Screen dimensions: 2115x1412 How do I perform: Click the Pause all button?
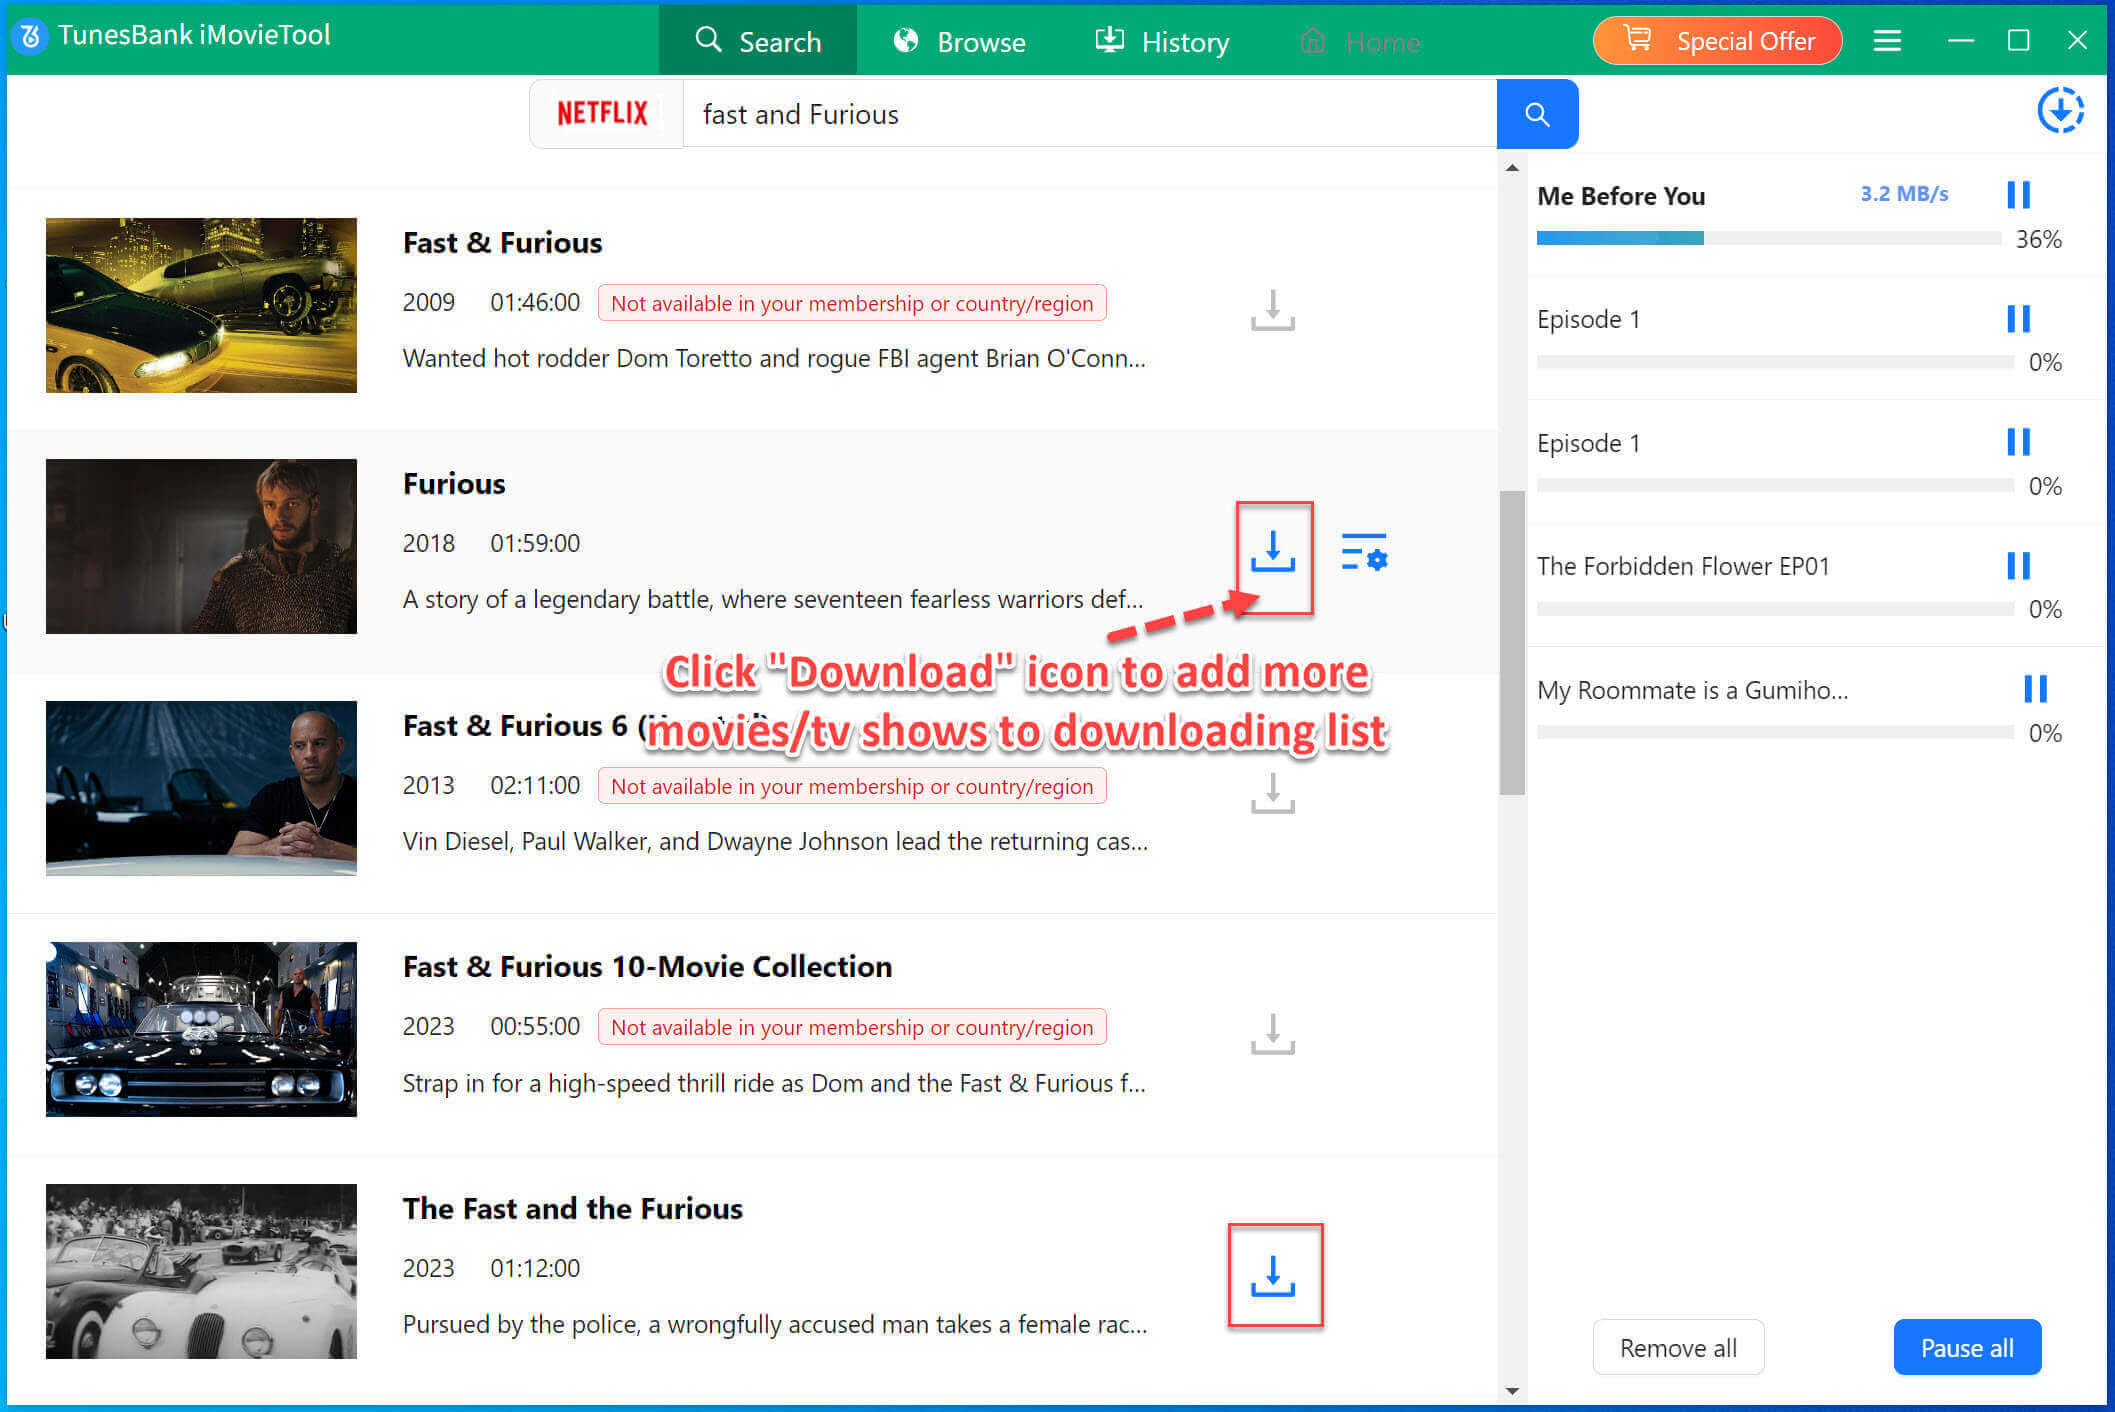[1966, 1347]
